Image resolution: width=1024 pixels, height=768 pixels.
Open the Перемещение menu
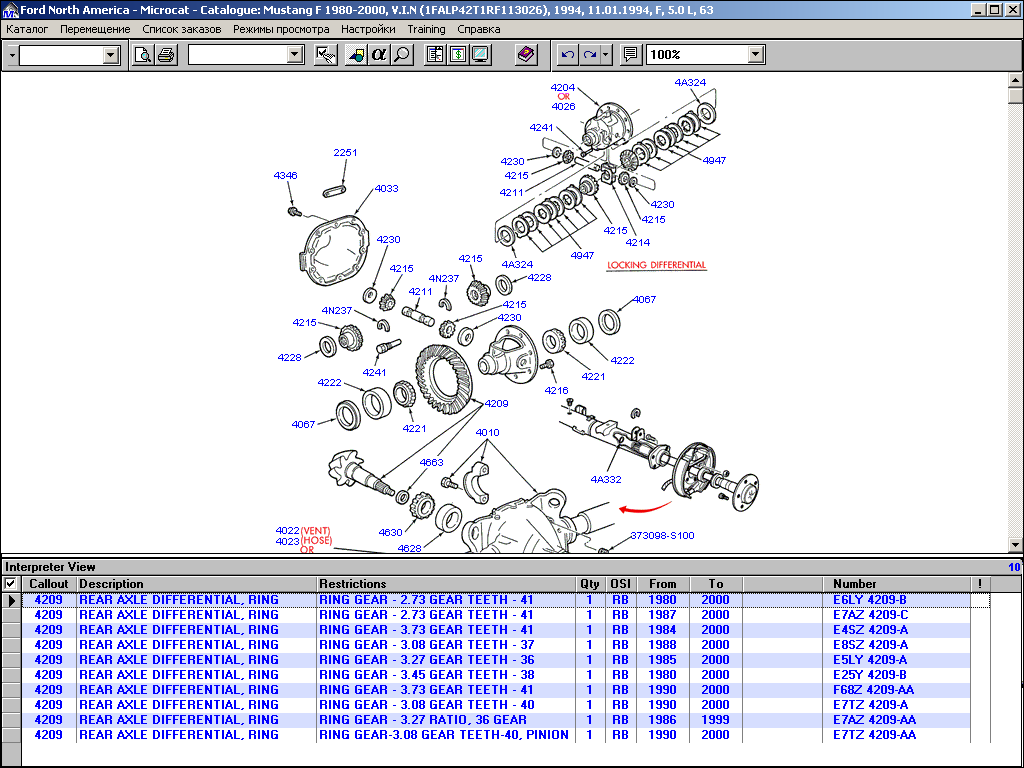click(95, 29)
